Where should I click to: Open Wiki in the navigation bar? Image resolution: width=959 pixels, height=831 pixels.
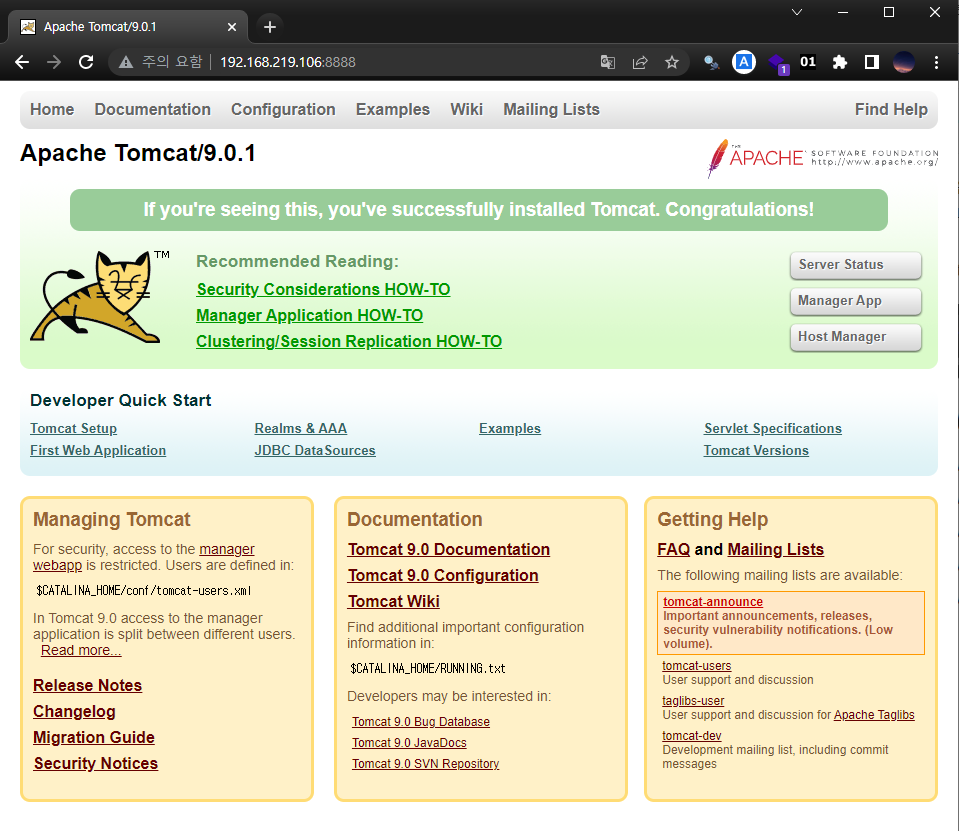[x=467, y=109]
